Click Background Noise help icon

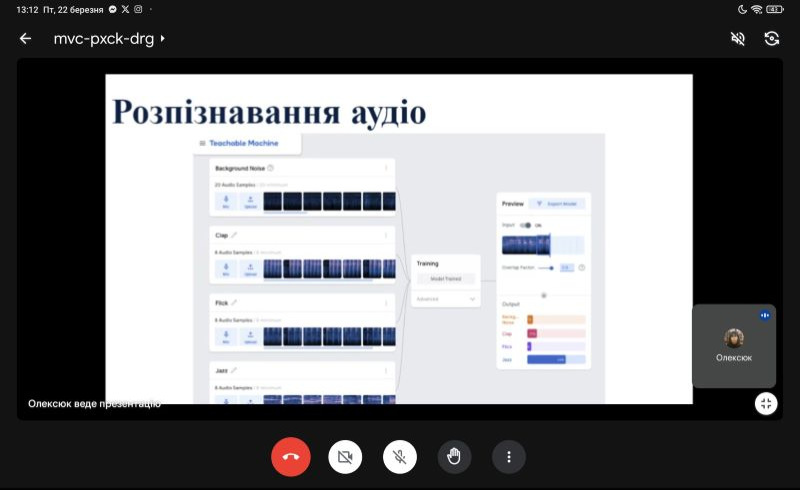(271, 168)
